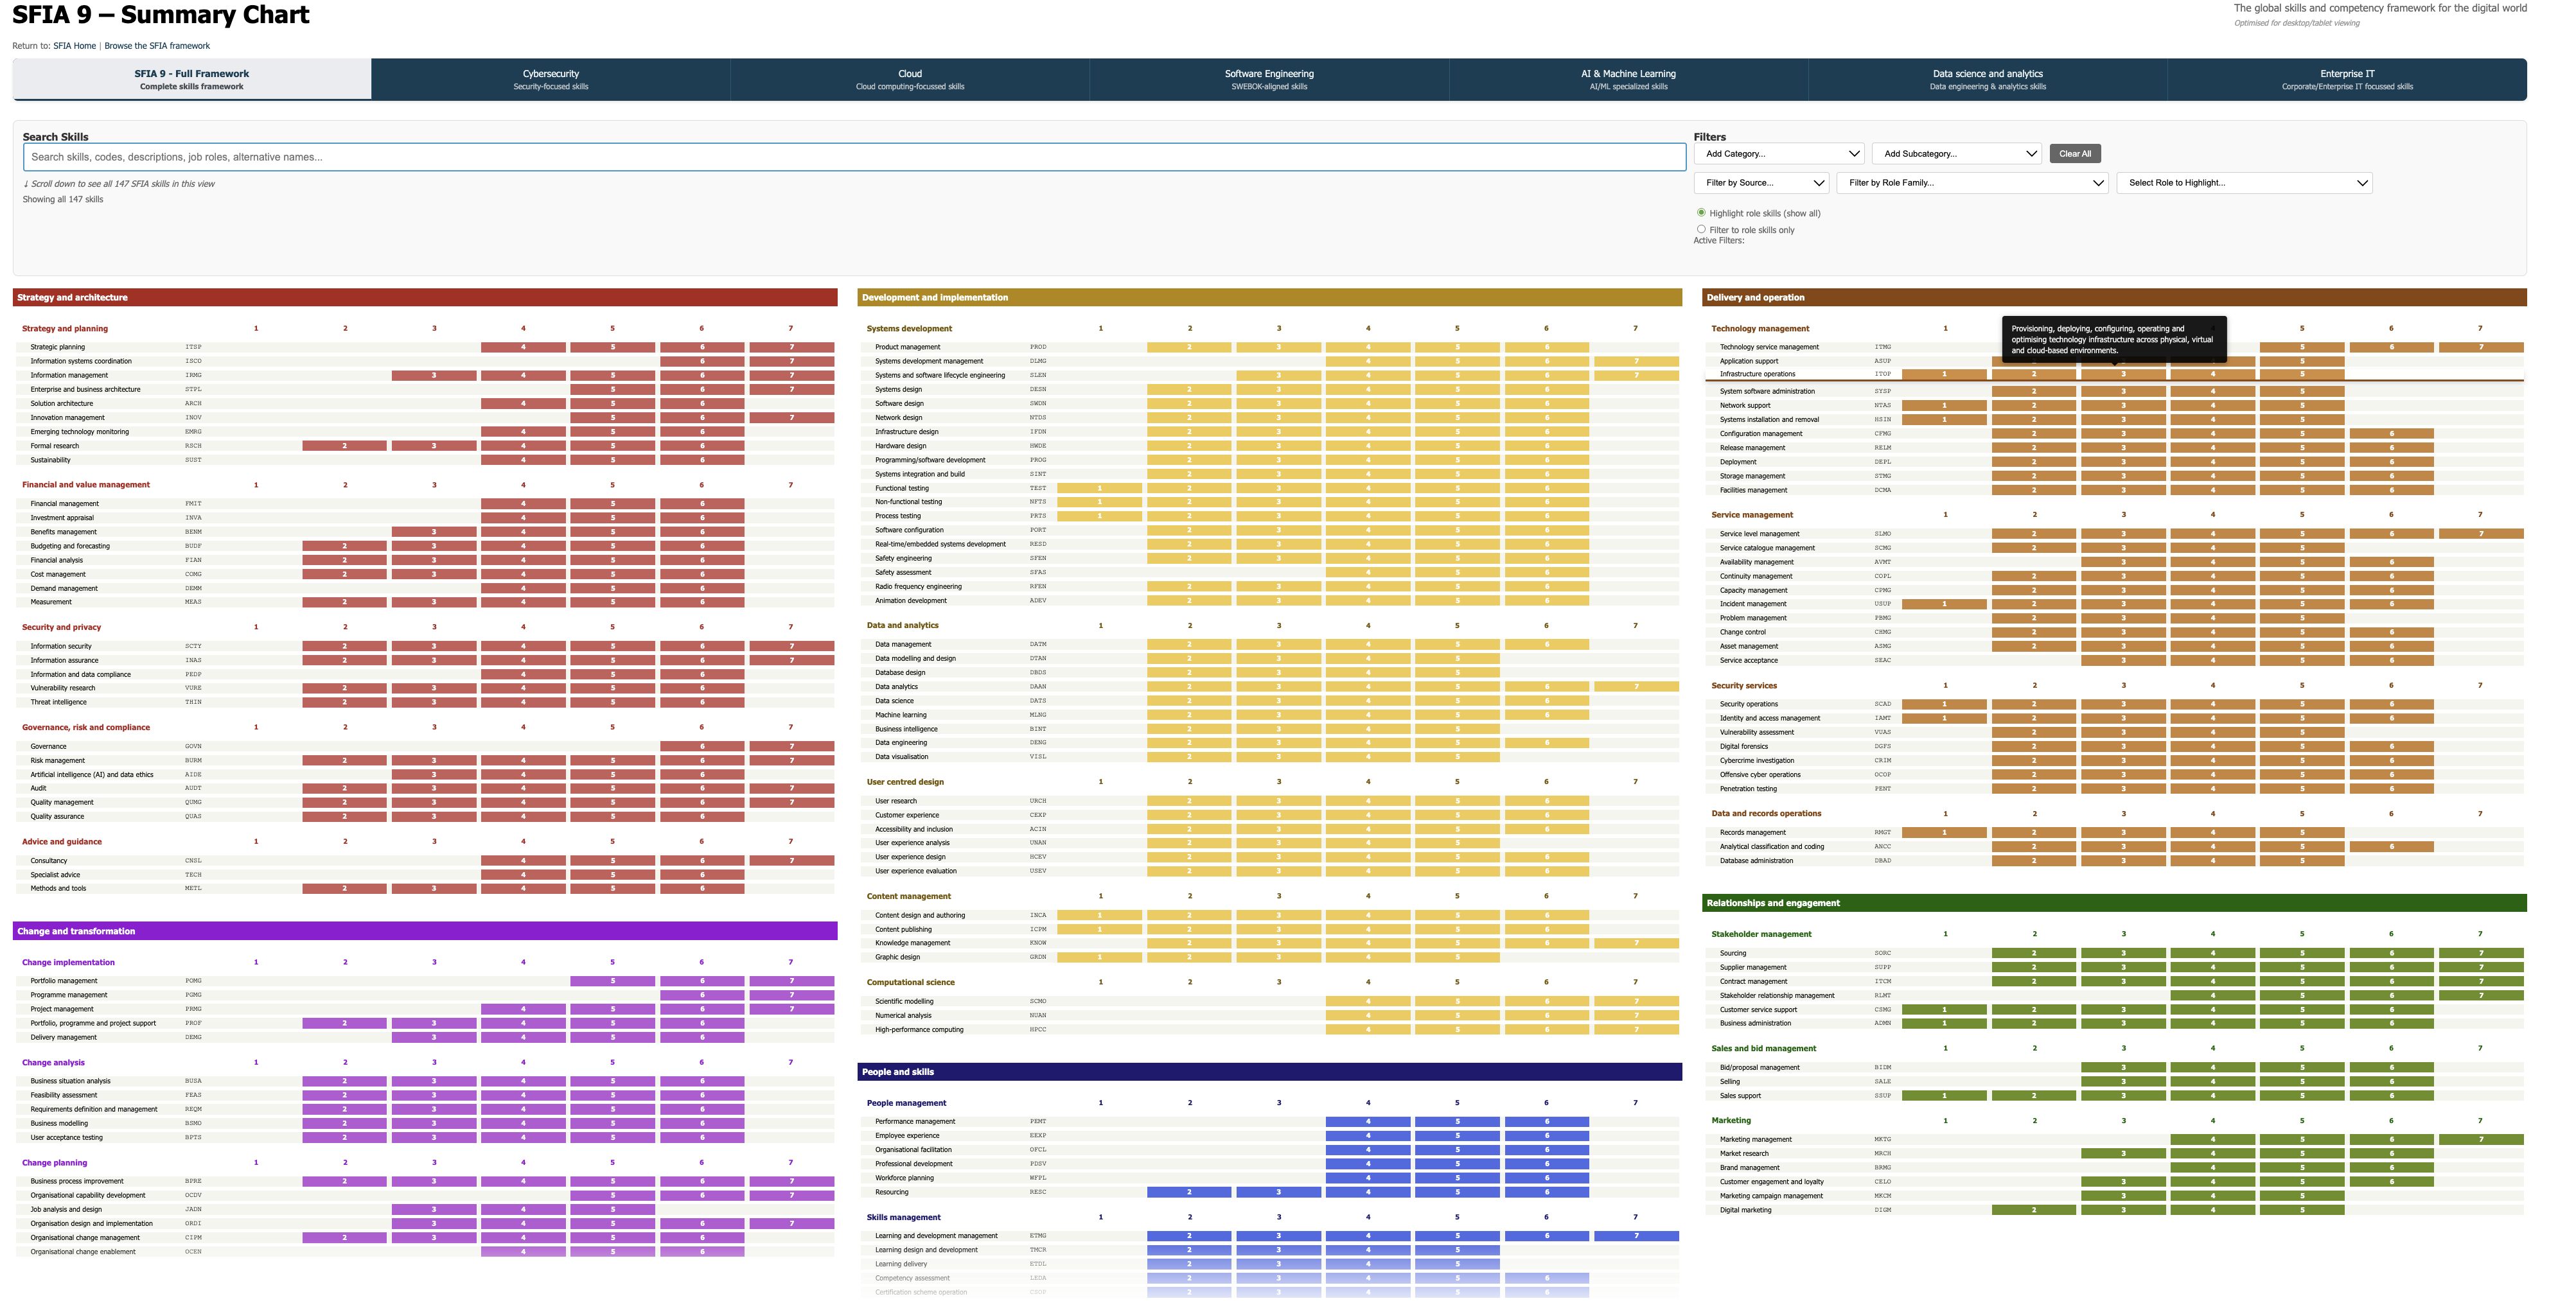2576x1301 pixels.
Task: Click Strategic planning level 4 red cell
Action: pos(523,347)
